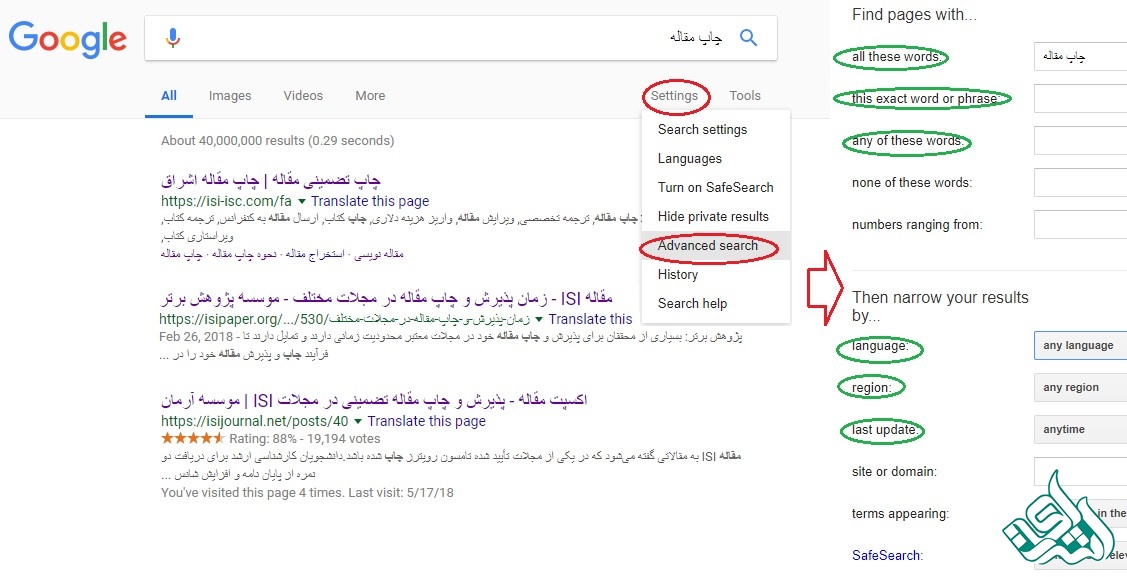Open the Languages menu entry
This screenshot has height=577, width=1127.
[x=689, y=158]
